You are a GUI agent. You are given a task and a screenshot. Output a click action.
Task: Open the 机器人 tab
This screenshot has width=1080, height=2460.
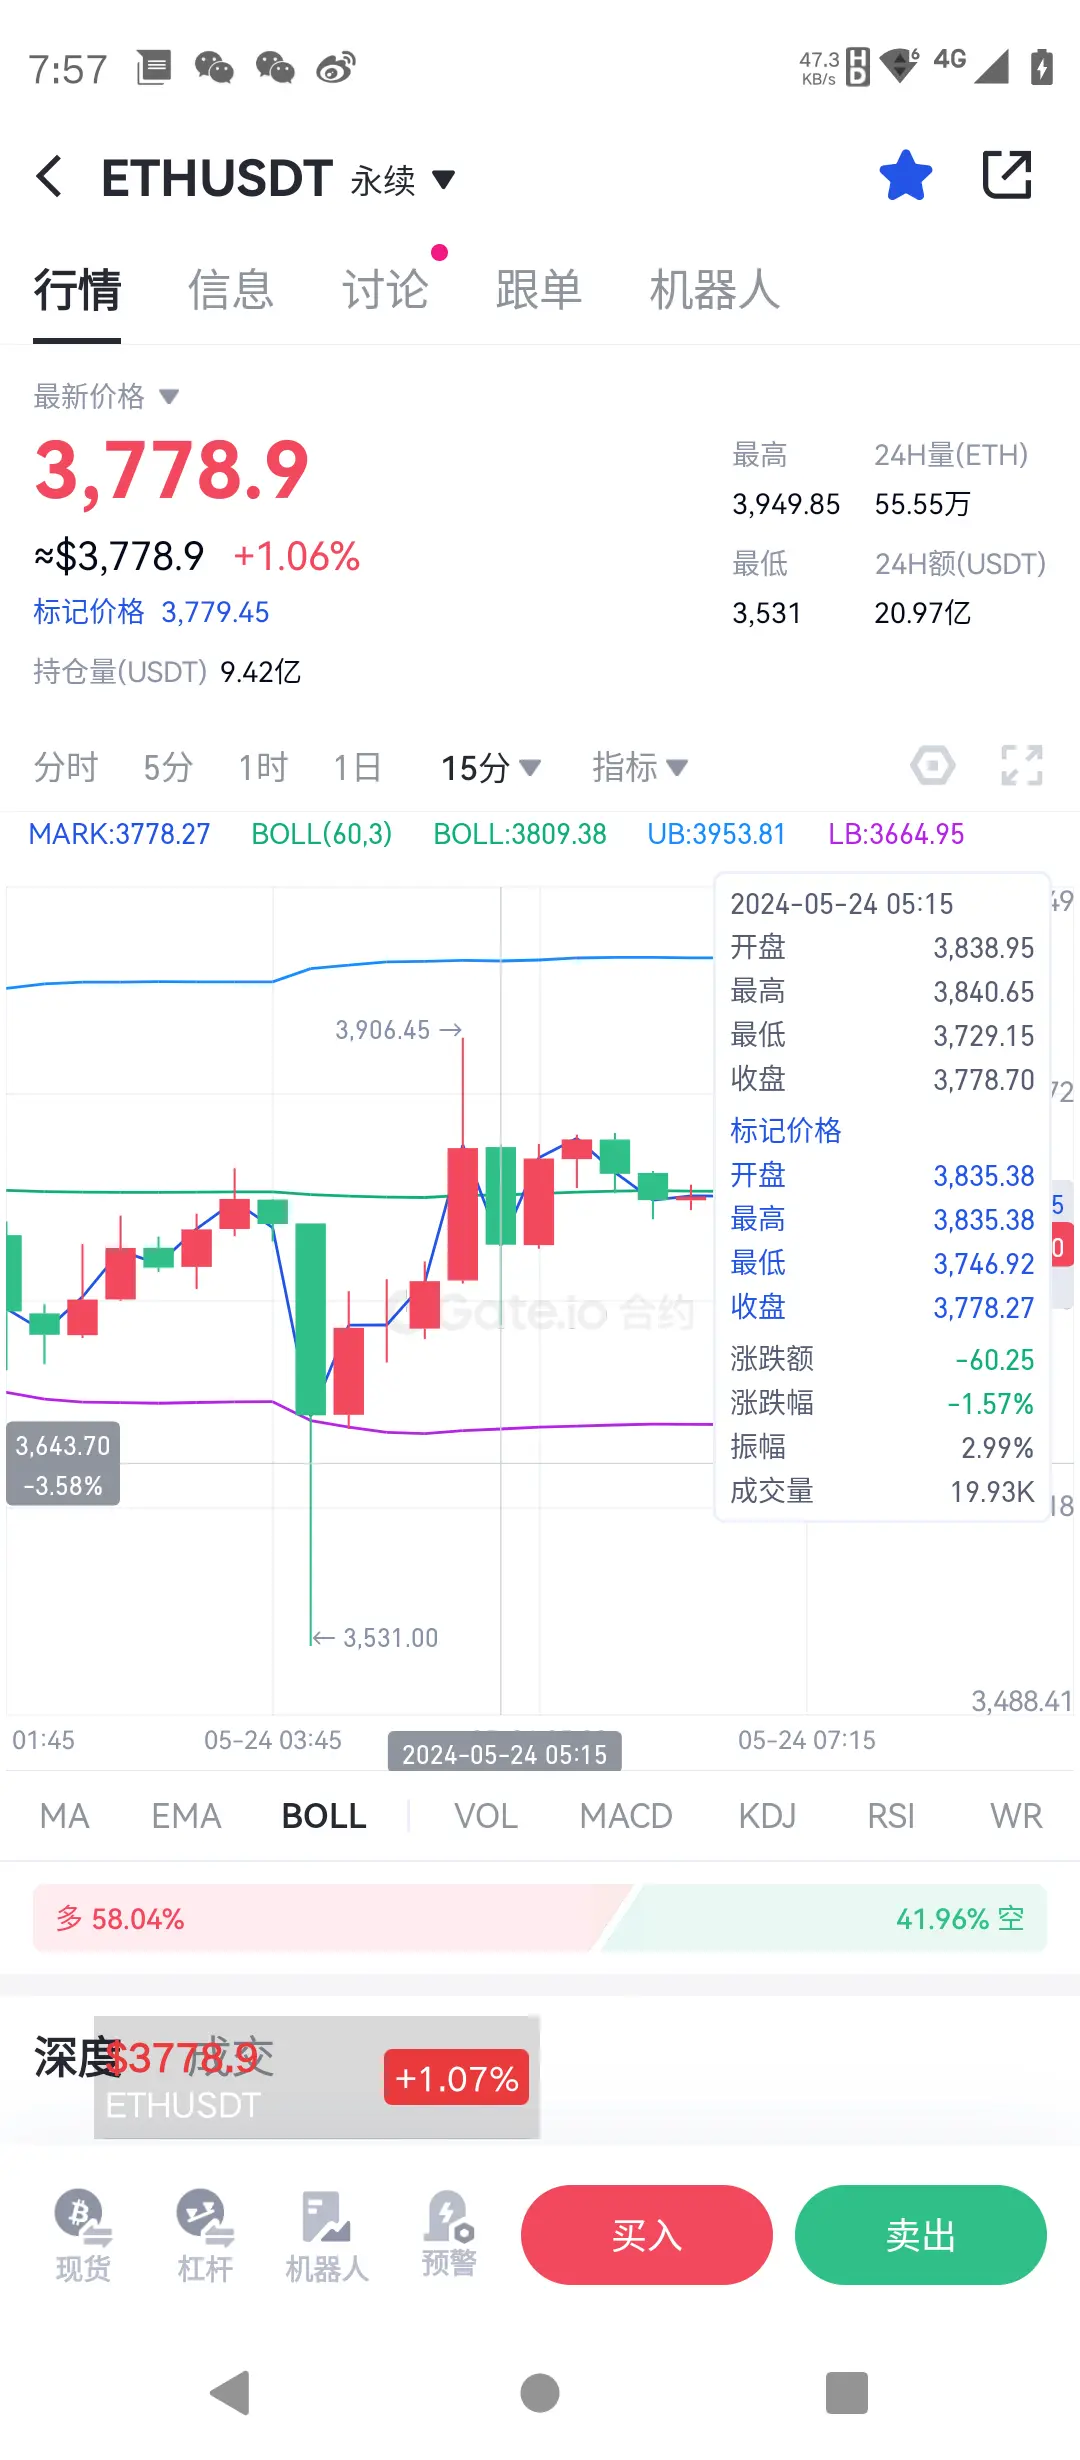[x=715, y=290]
